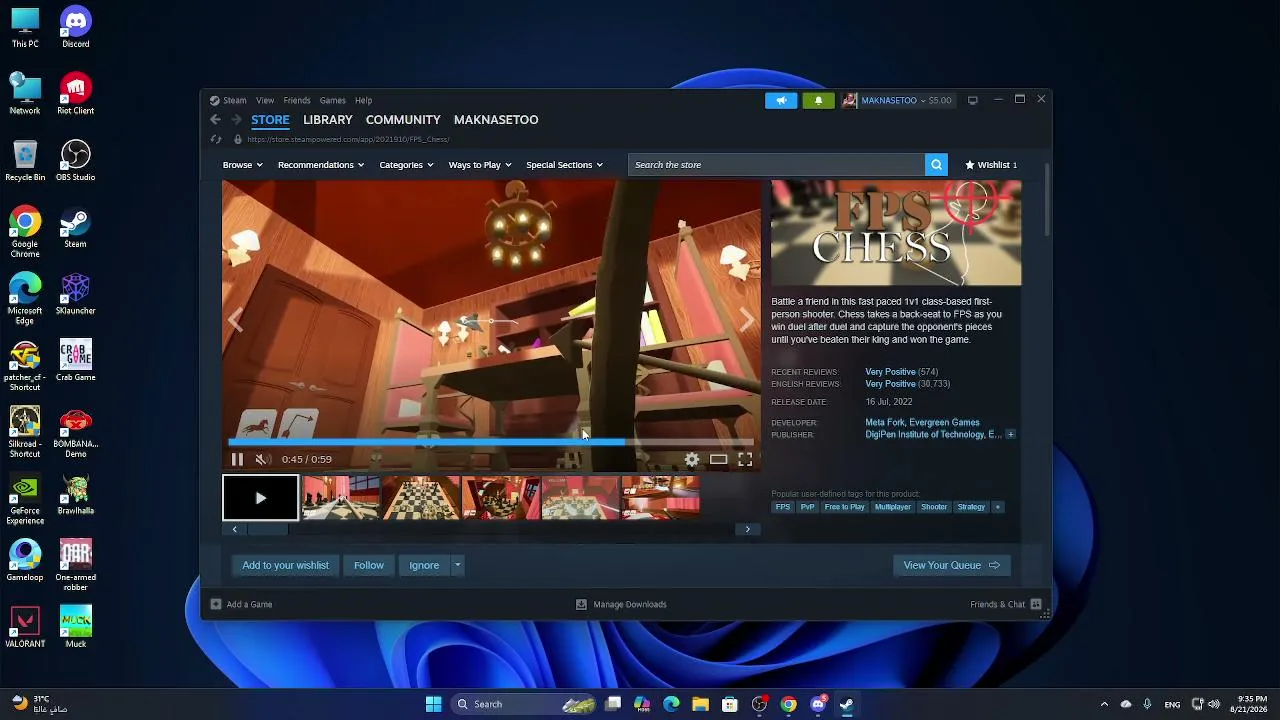Click the store search magnifier button

(936, 165)
